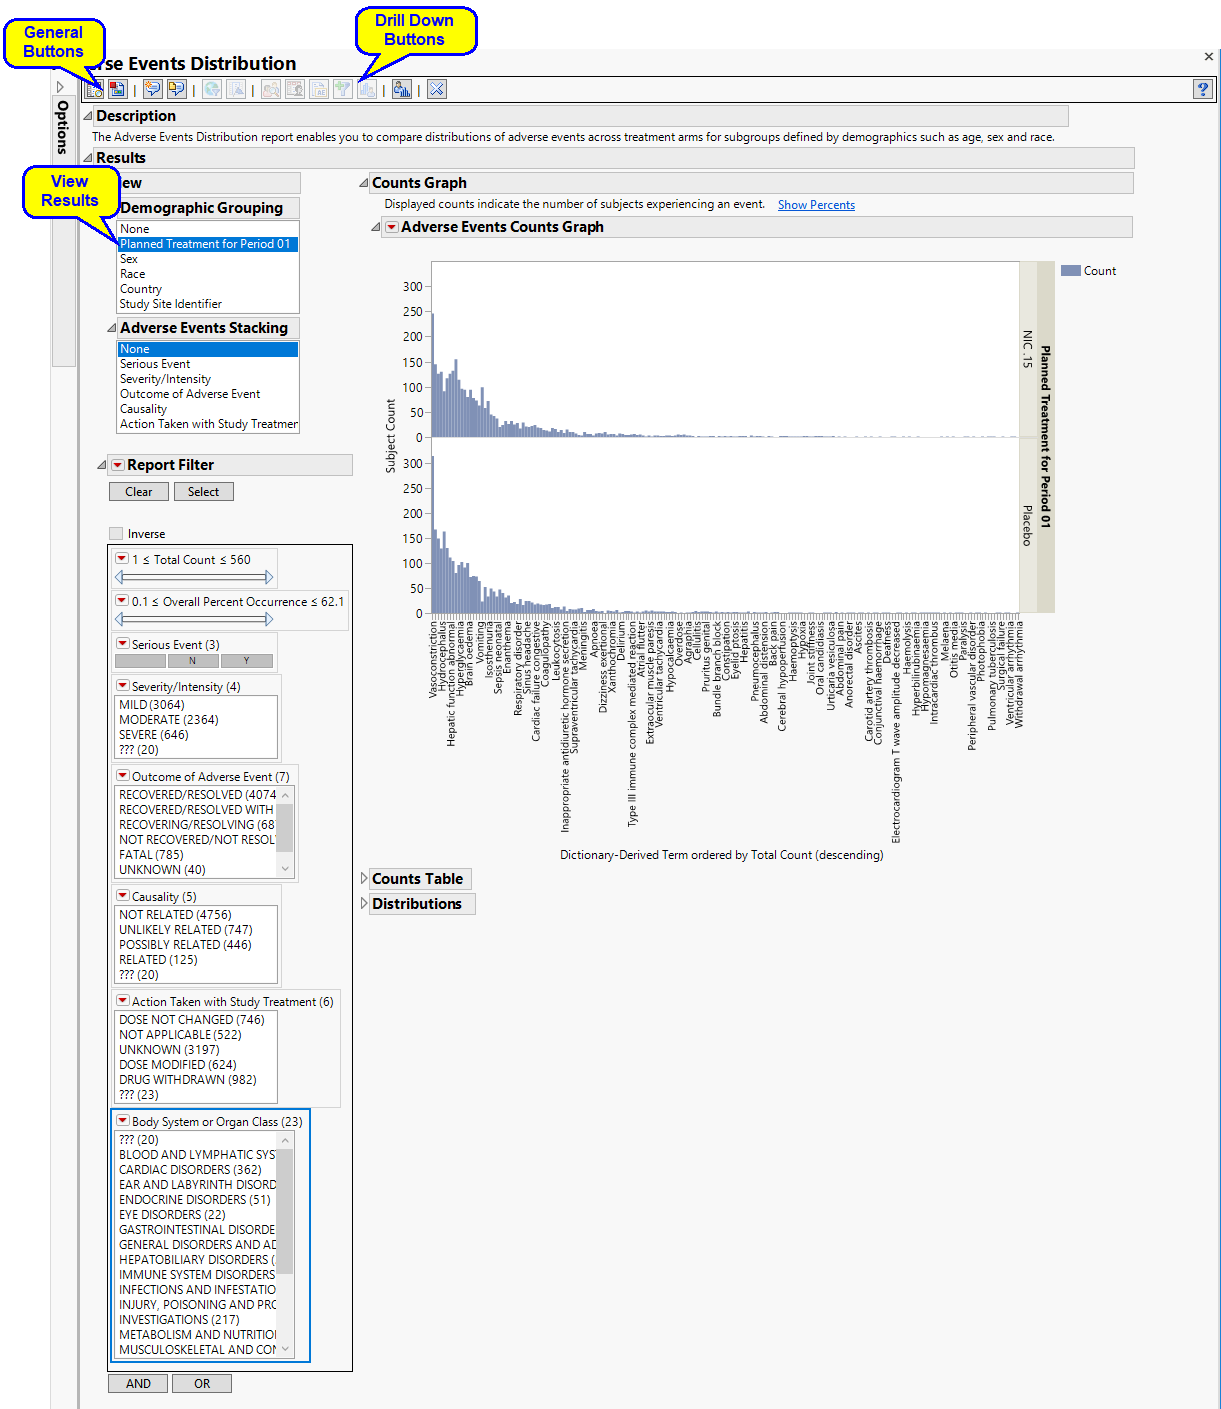Open the Causality filter red triangle menu

coord(123,896)
